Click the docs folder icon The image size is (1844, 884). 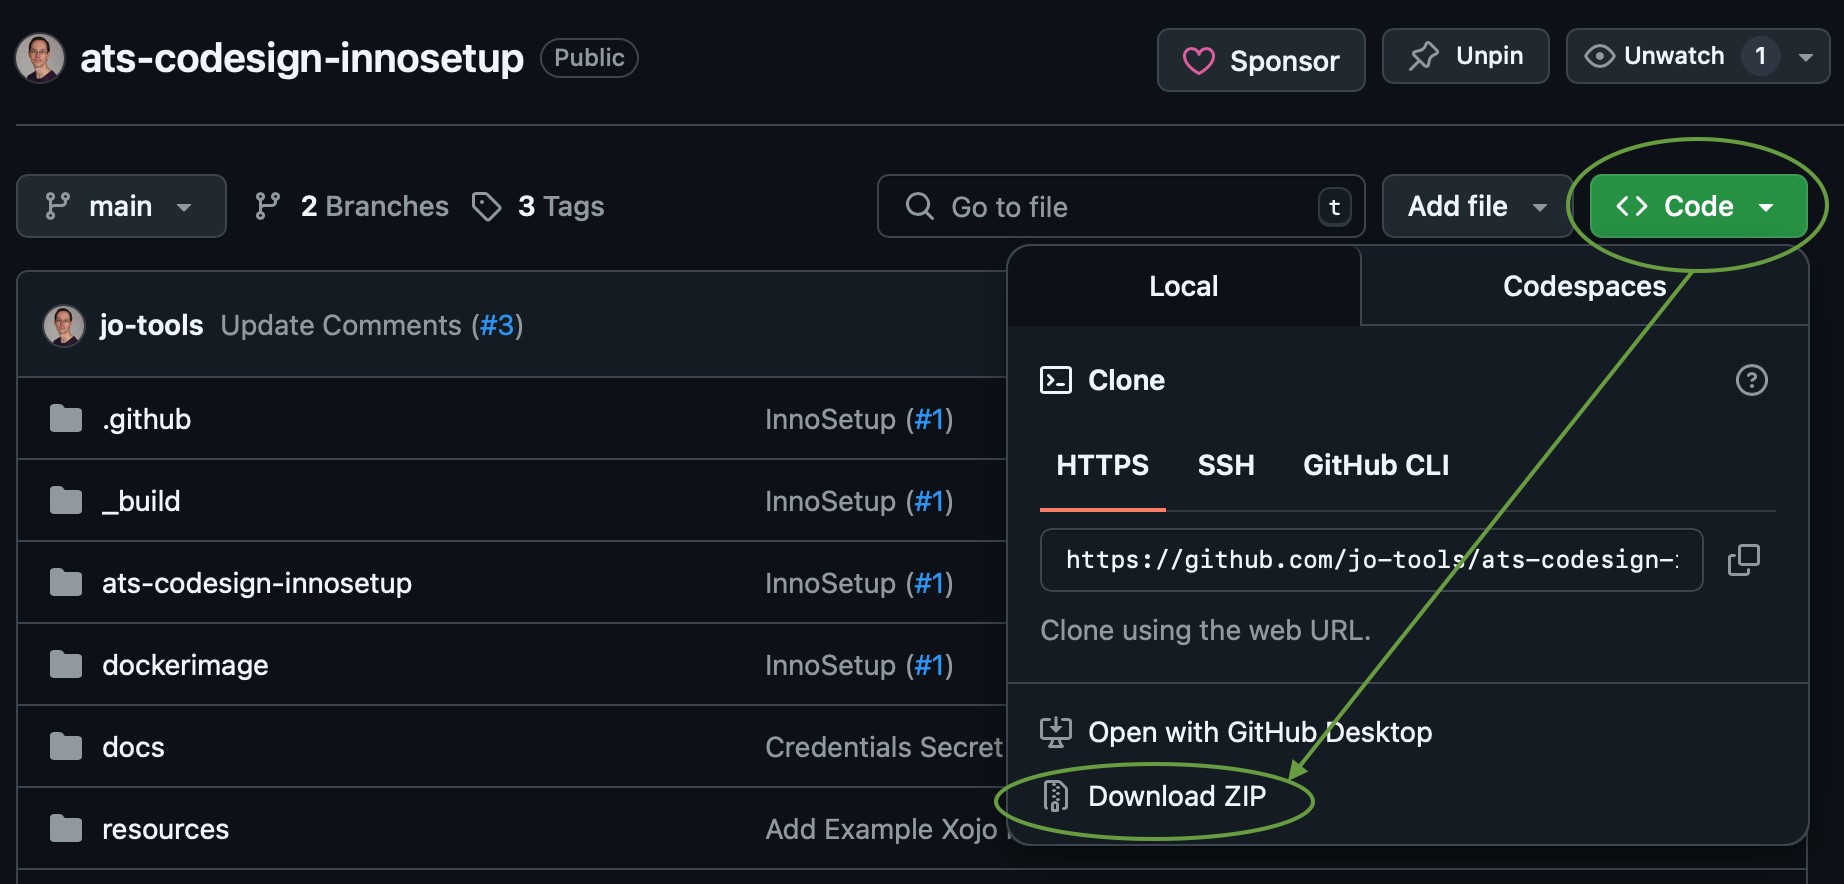(x=66, y=747)
